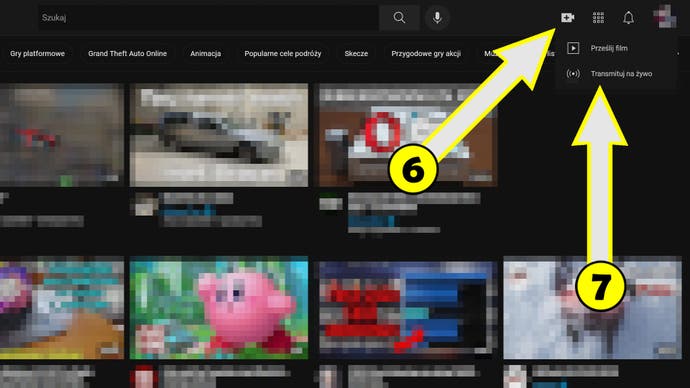Activate voice search microphone
Image resolution: width=690 pixels, height=388 pixels.
coord(437,18)
